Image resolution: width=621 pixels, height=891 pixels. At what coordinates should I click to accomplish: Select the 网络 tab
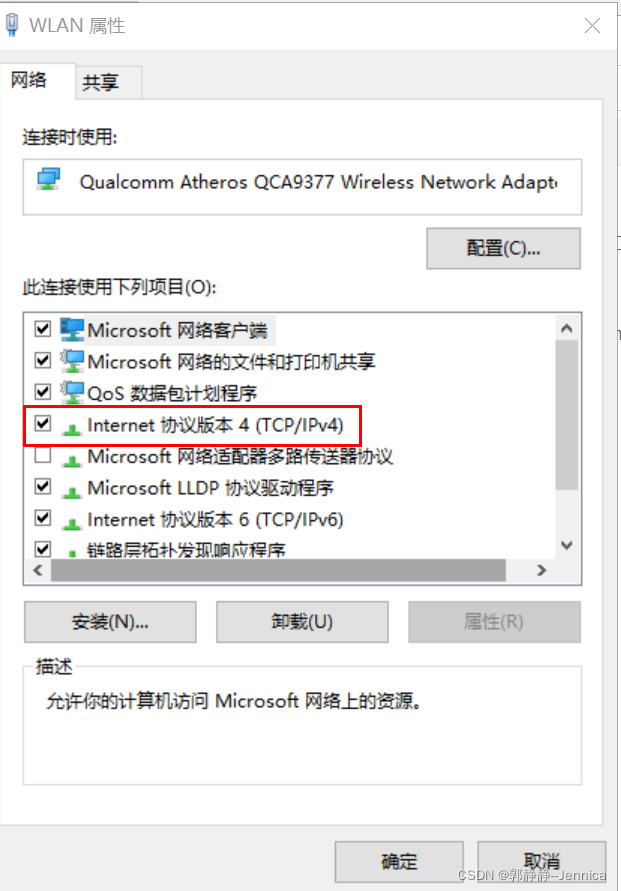click(29, 80)
